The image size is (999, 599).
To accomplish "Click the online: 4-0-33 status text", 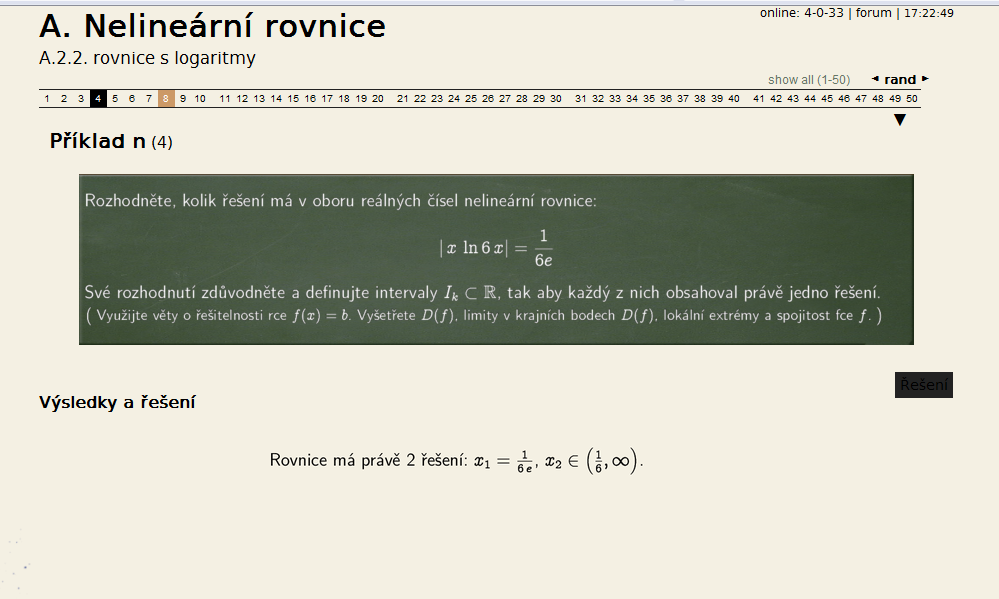I will (x=801, y=13).
